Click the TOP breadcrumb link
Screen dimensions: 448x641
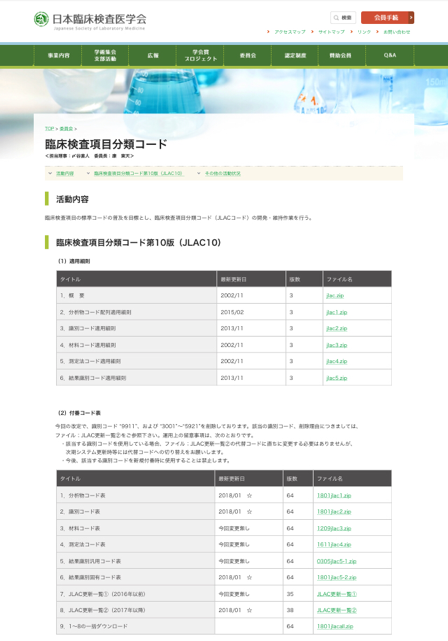pyautogui.click(x=49, y=129)
